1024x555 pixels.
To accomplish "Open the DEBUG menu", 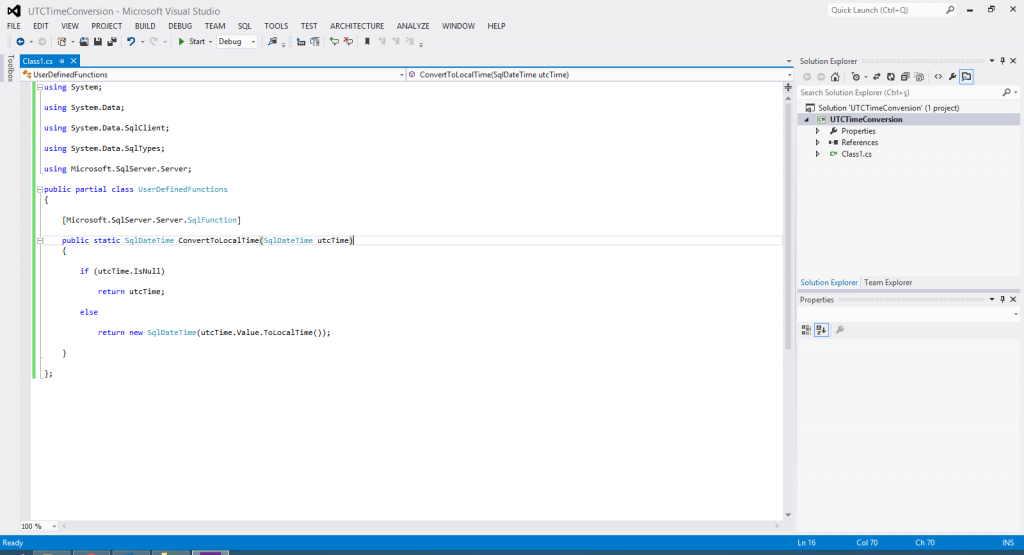I will pos(180,26).
